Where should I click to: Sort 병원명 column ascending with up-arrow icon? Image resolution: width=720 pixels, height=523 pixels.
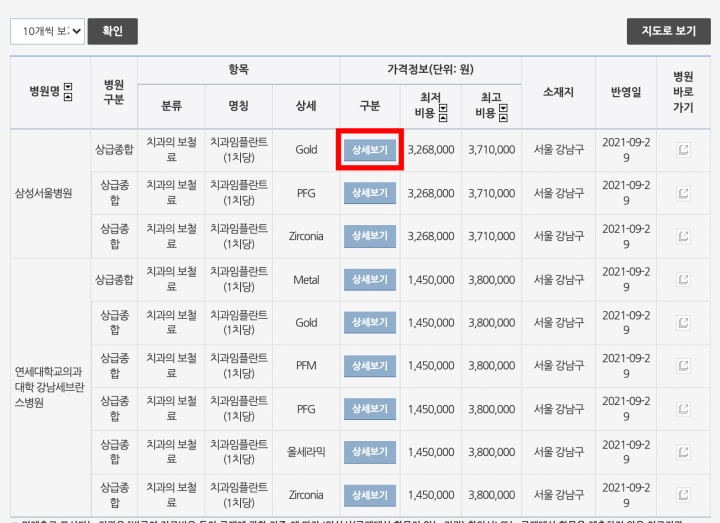point(68,96)
